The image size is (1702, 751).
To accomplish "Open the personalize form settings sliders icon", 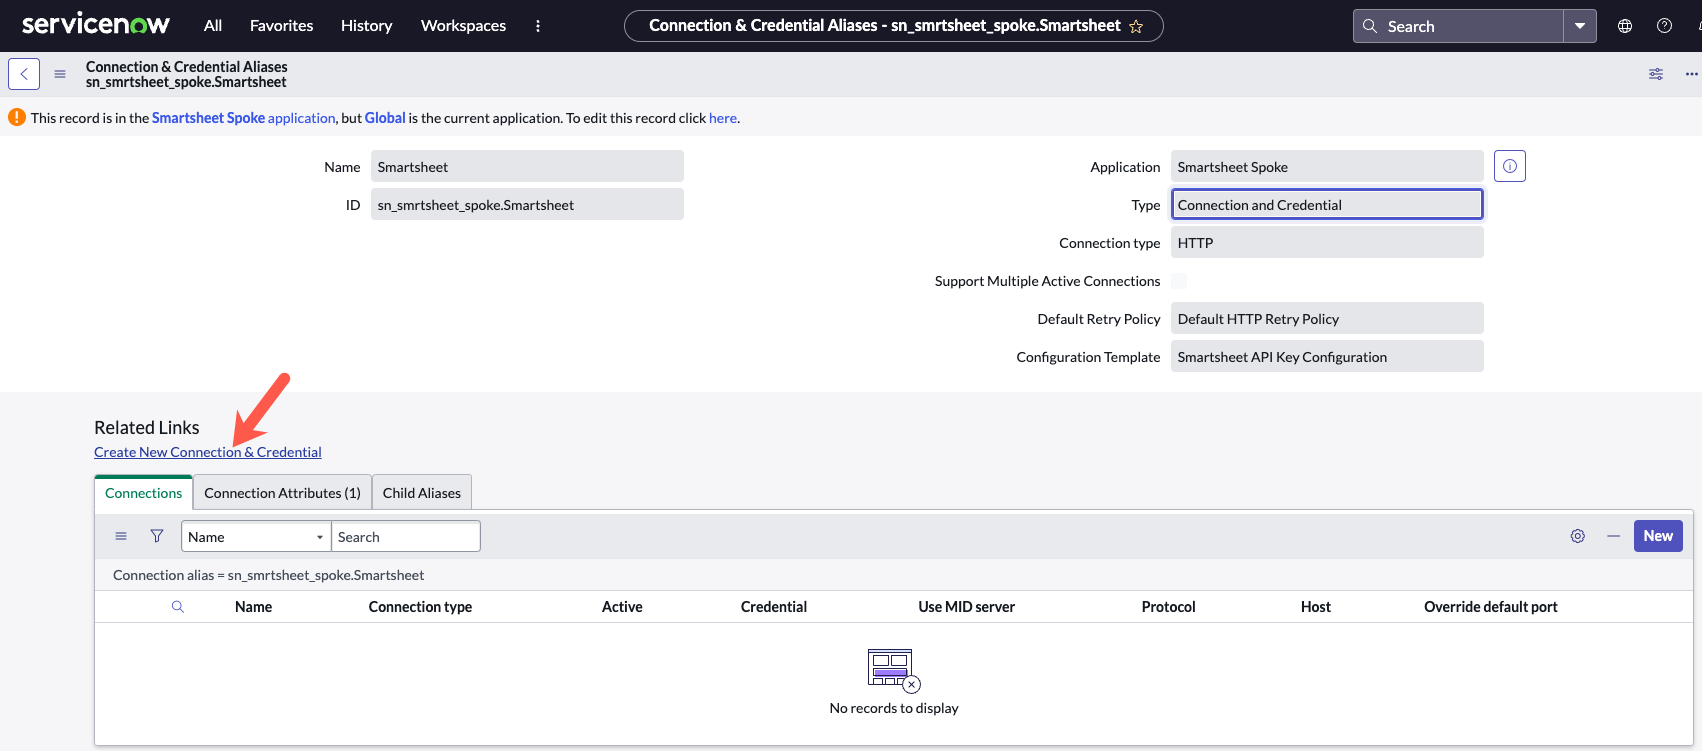I will [x=1656, y=74].
